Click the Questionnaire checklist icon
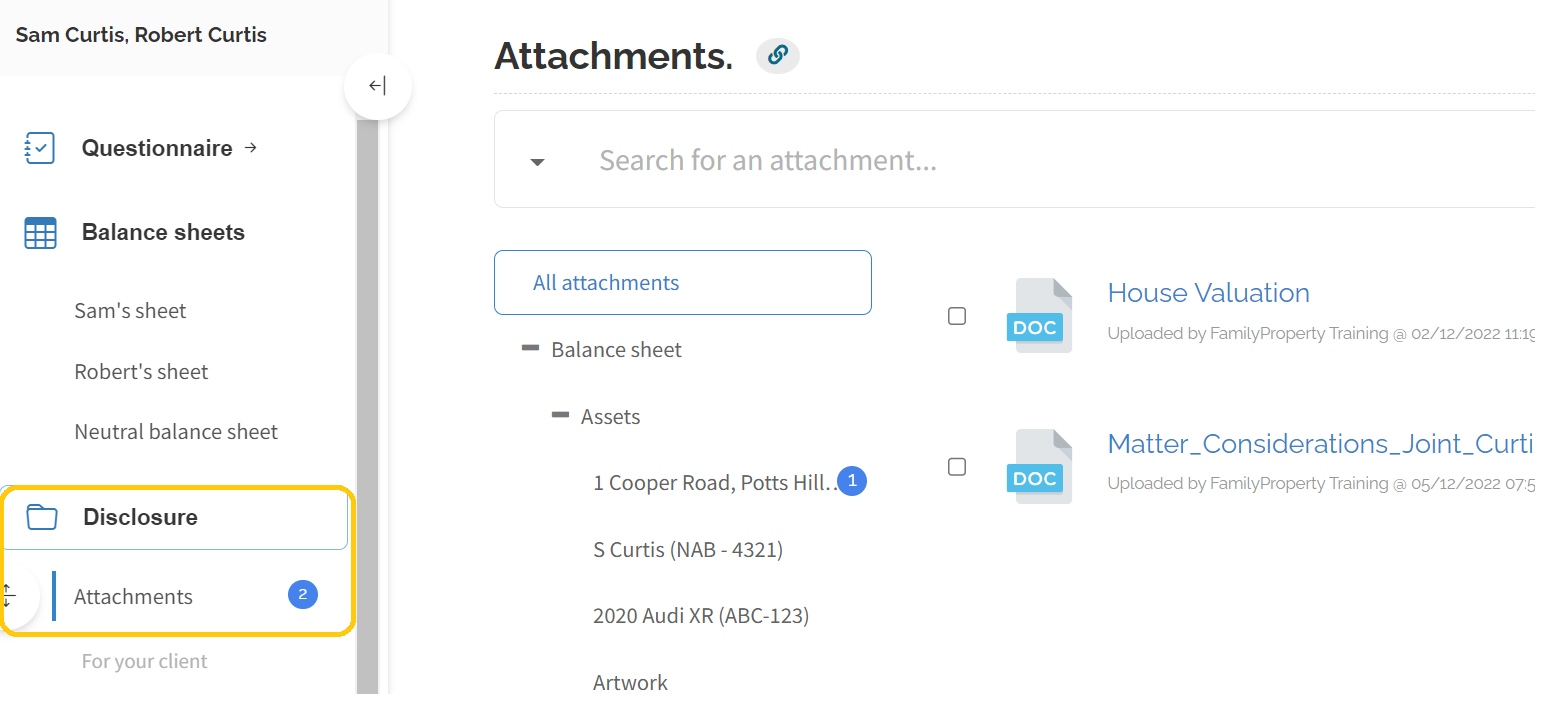 tap(40, 148)
